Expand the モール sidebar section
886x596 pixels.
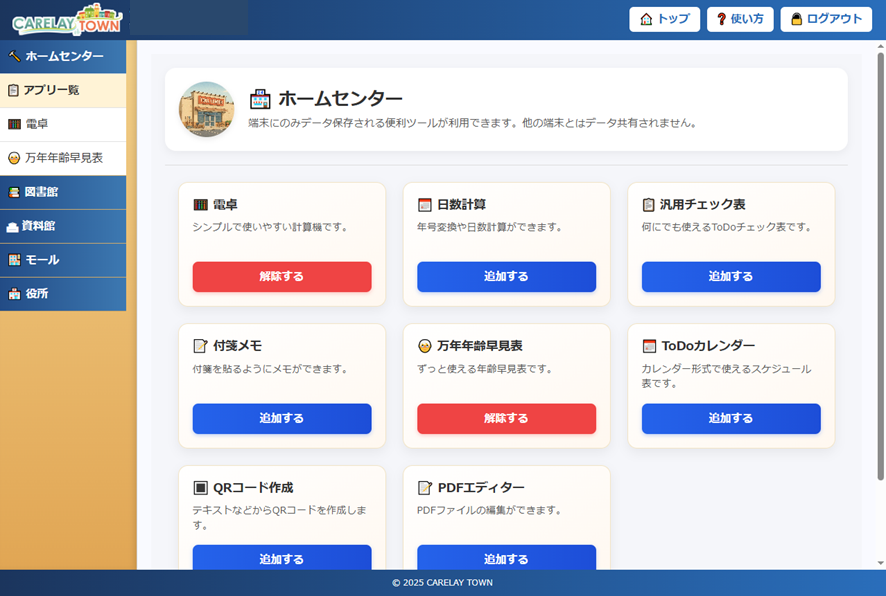coord(63,260)
